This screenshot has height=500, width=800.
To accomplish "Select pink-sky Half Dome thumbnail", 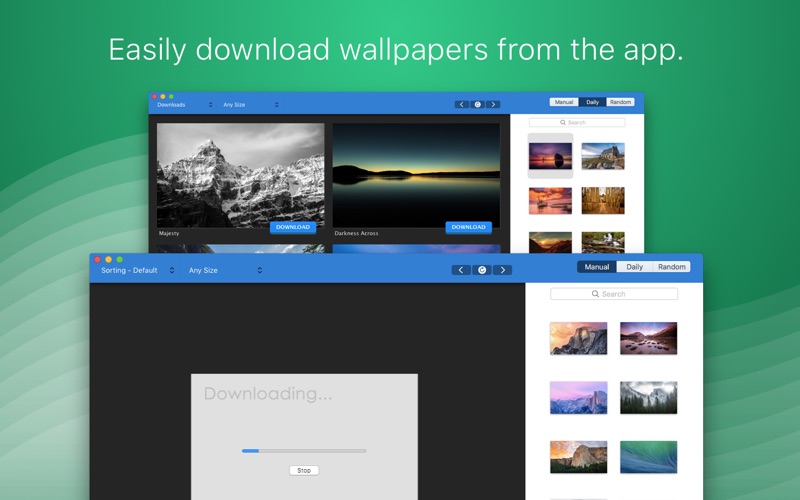I will click(x=579, y=398).
